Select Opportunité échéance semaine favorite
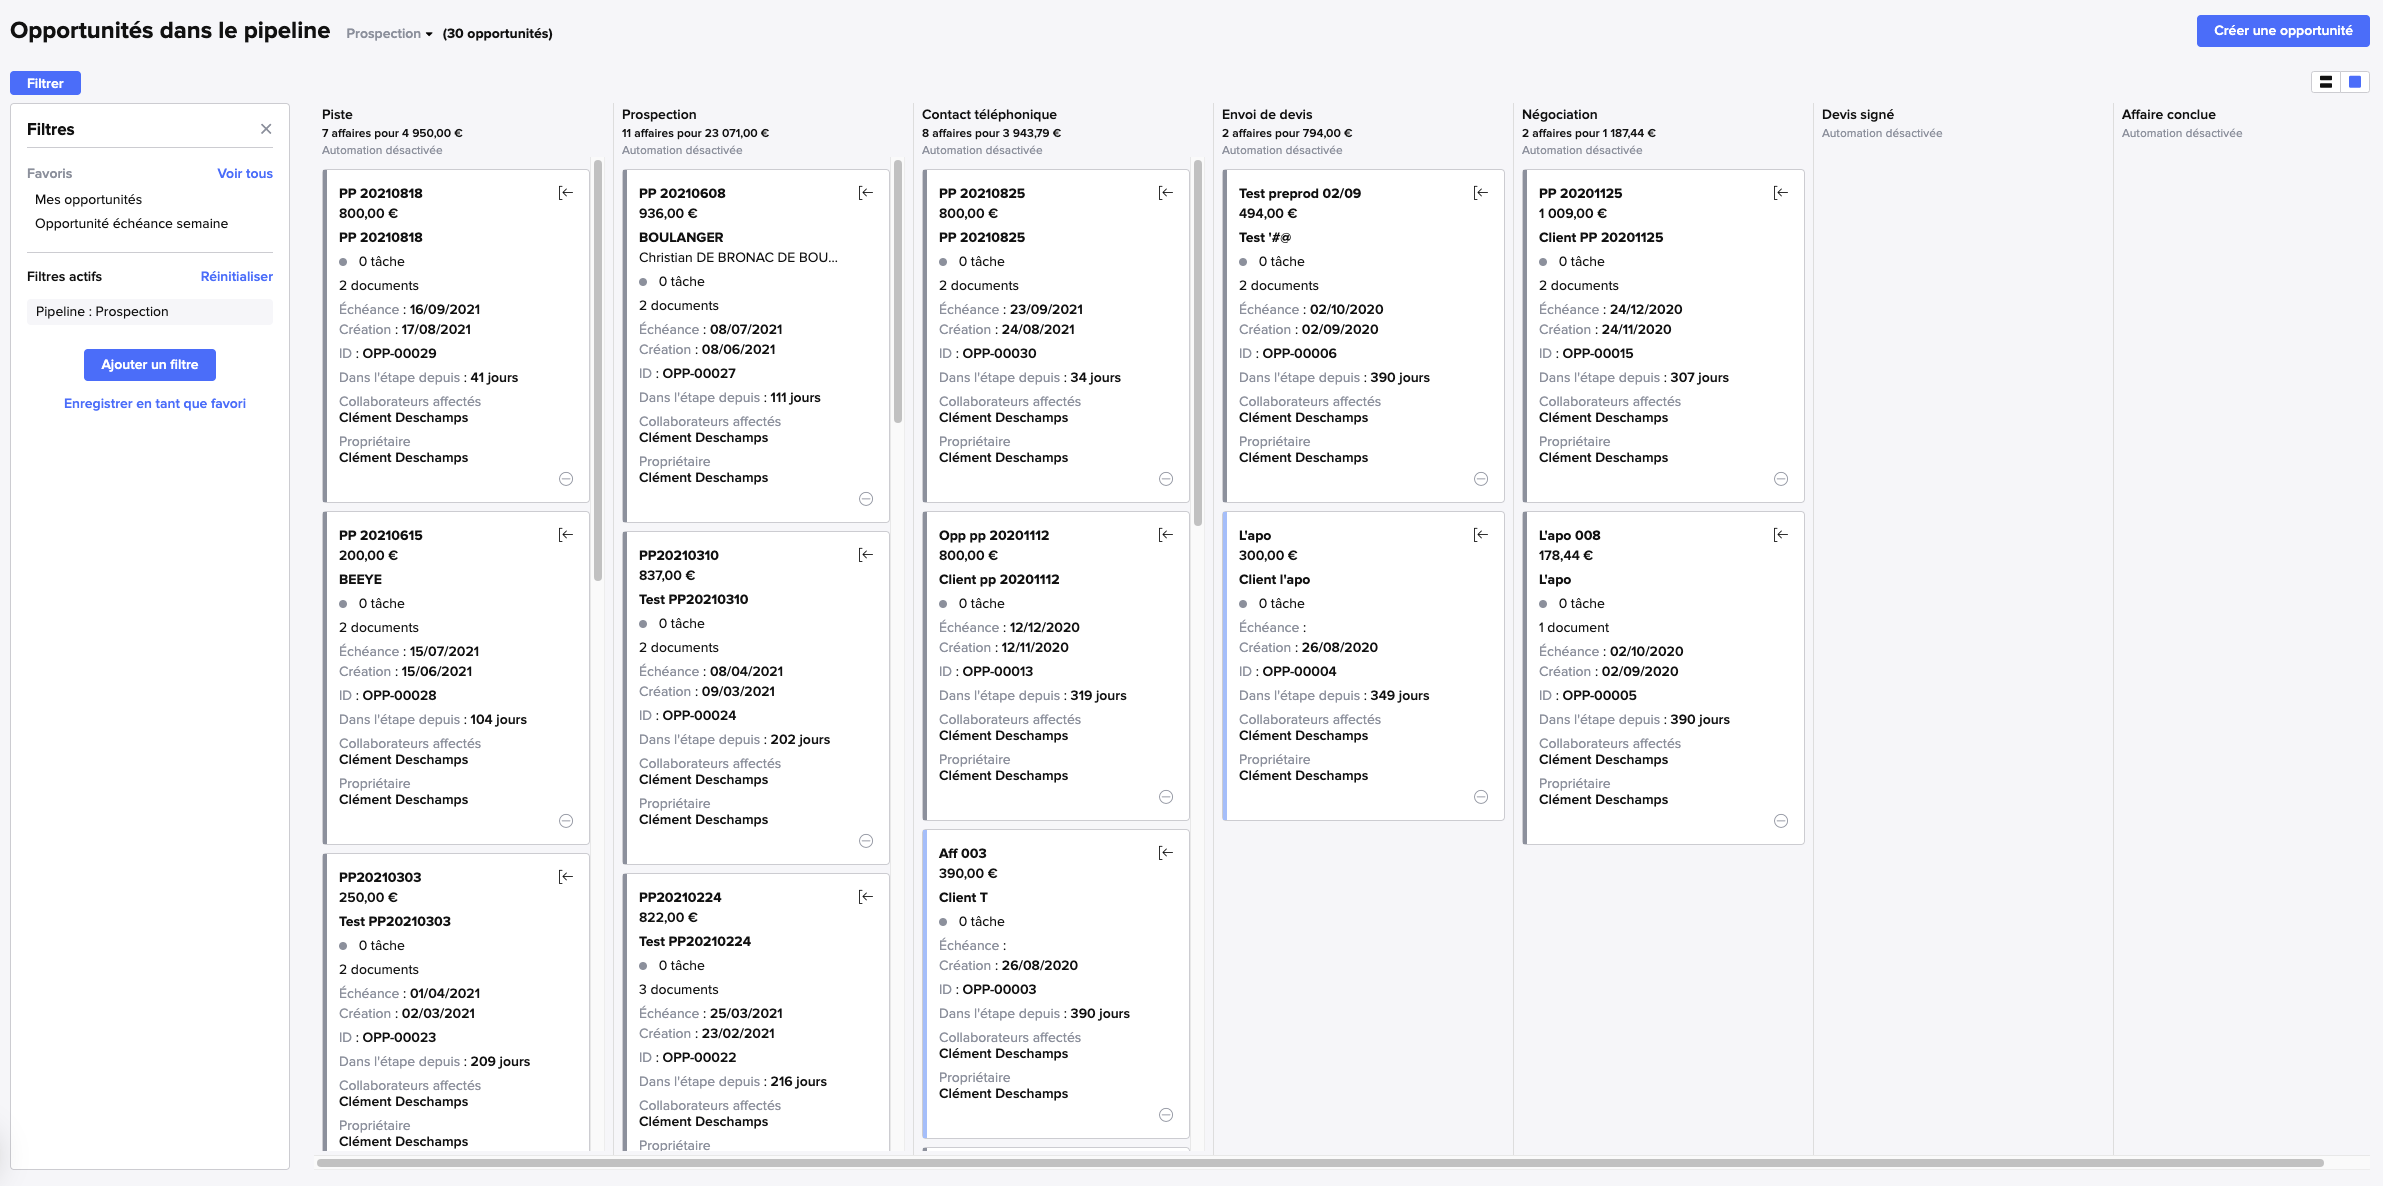2383x1186 pixels. 131,223
